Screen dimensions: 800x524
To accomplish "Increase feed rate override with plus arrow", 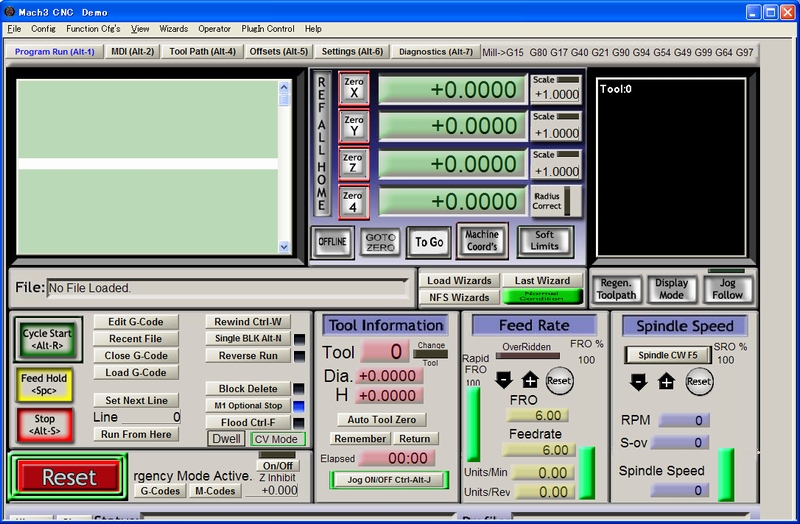I will click(x=529, y=380).
